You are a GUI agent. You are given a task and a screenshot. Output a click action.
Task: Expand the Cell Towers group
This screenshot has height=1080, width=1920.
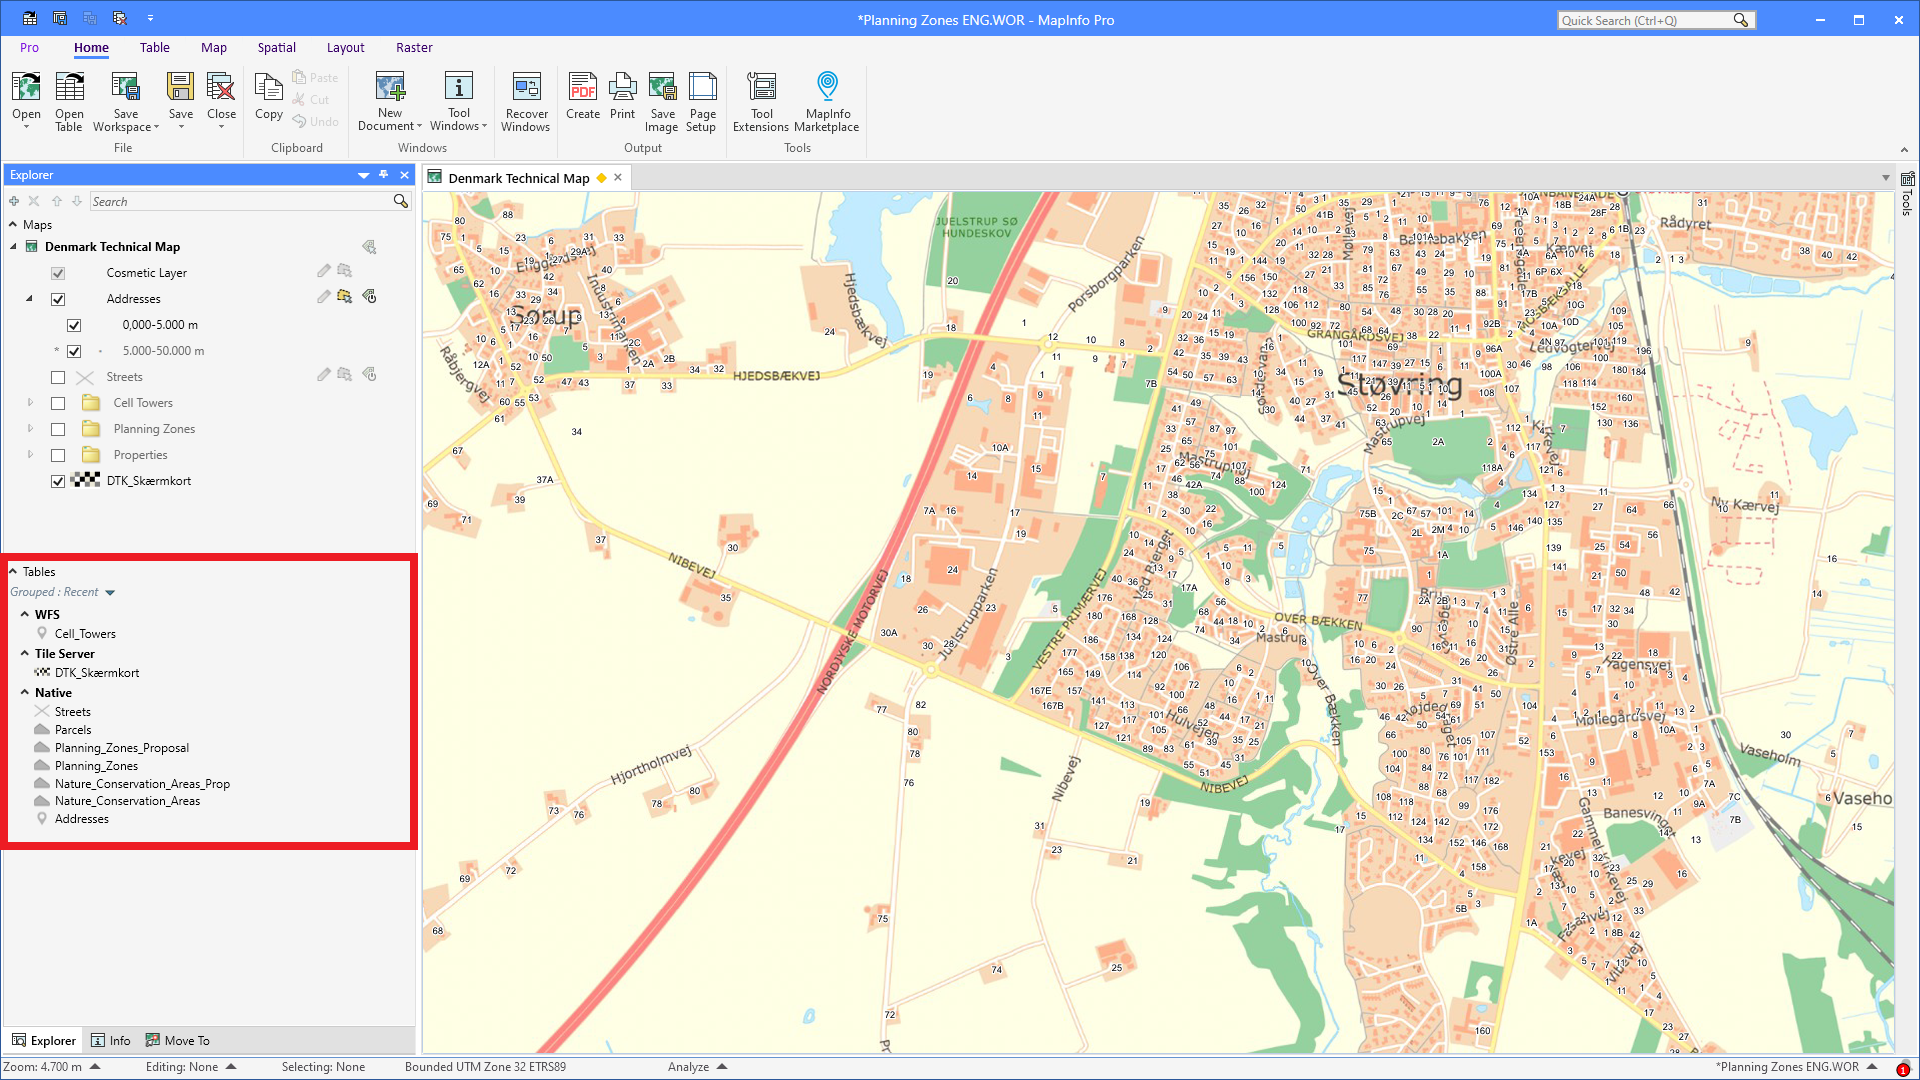coord(30,403)
